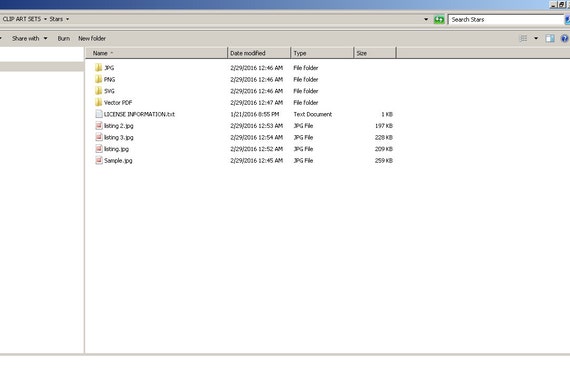The height and width of the screenshot is (370, 570).
Task: Click the Text Document type cell
Action: (313, 114)
